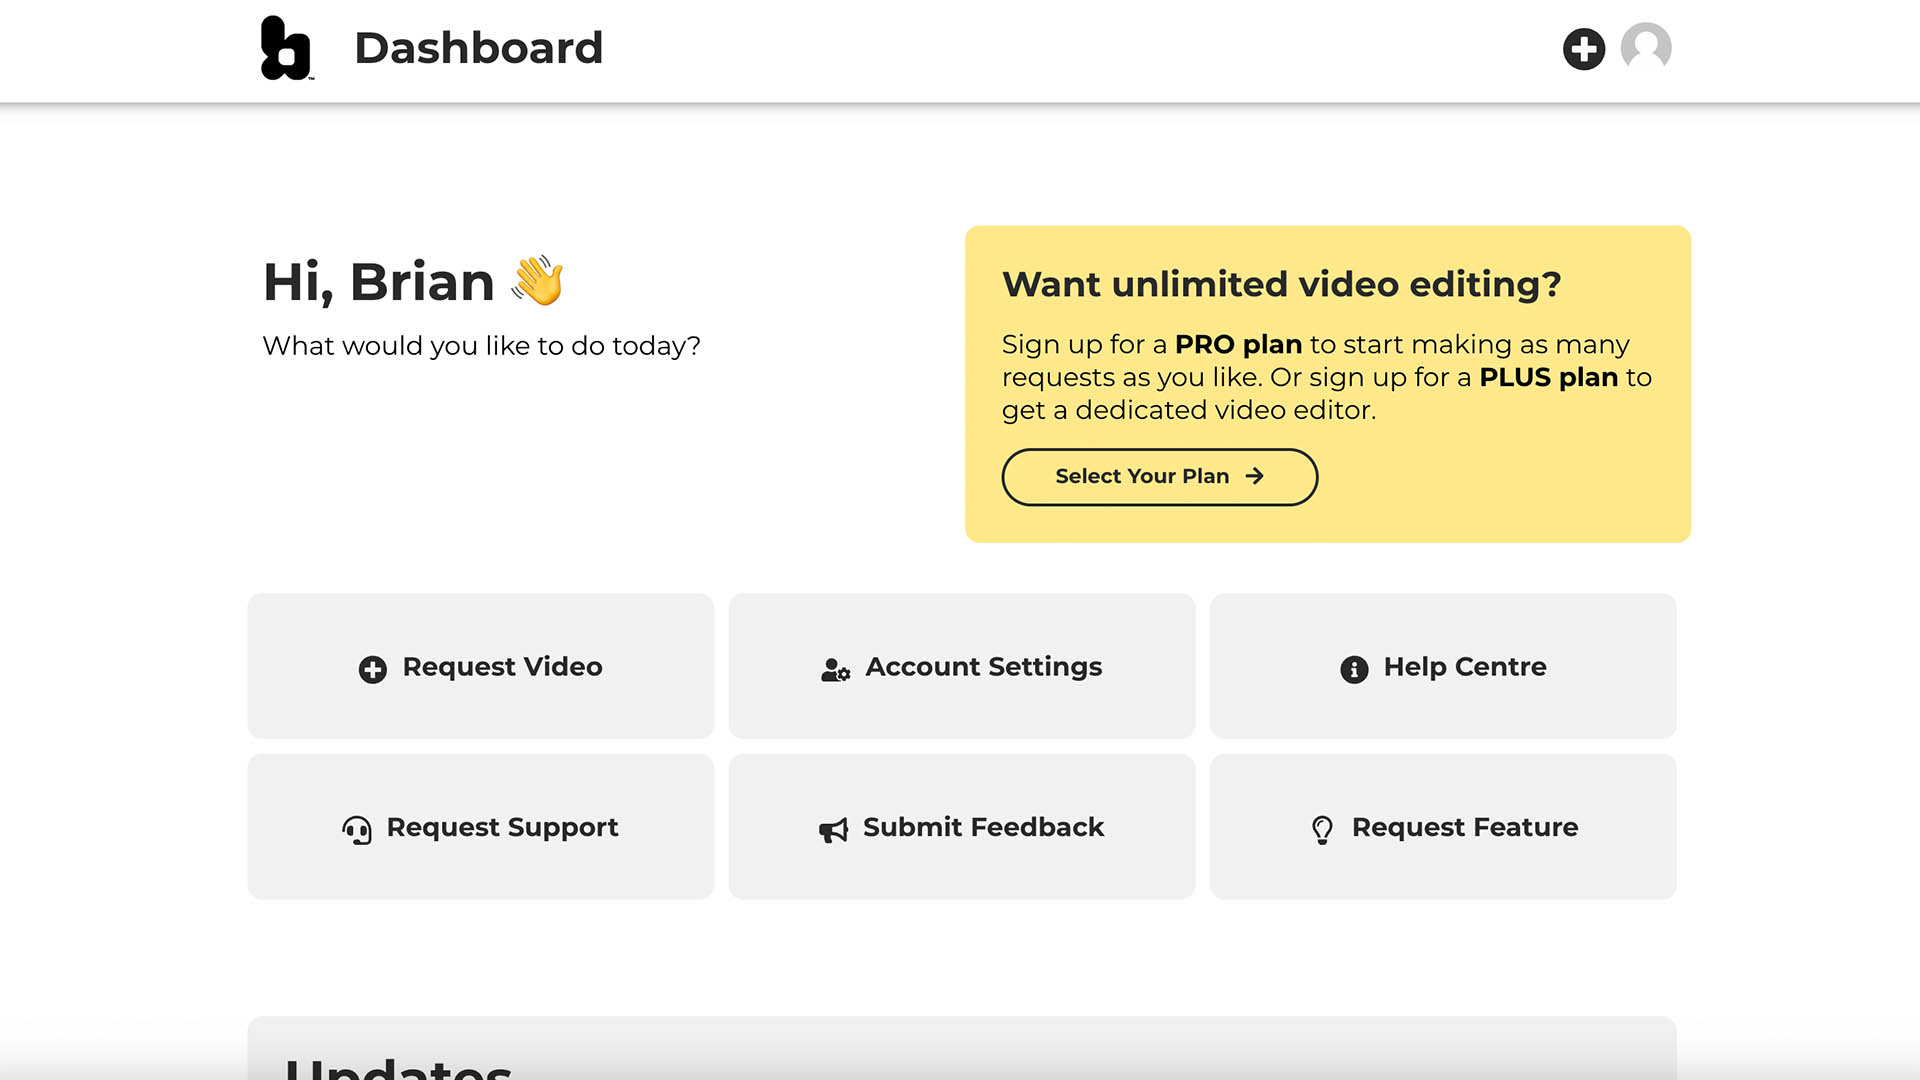Click the megaphone icon beside Submit Feedback
The width and height of the screenshot is (1920, 1080).
point(833,829)
